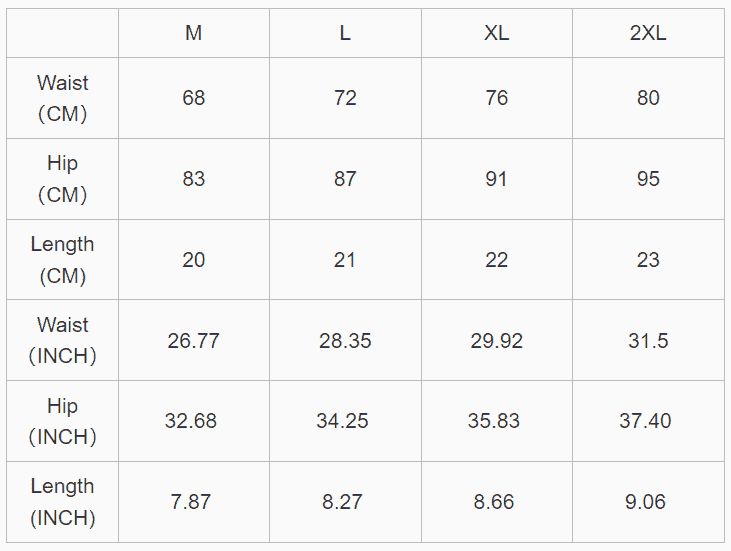Screen dimensions: 731x551
Task: Select the Length (INCH) row label
Action: [62, 502]
